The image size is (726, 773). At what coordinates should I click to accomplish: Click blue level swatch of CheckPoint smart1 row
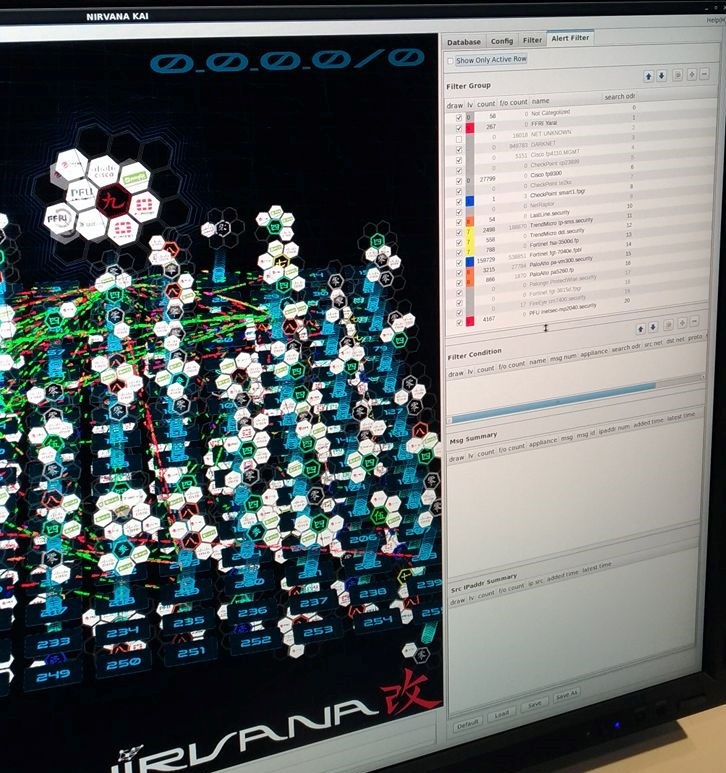tap(470, 201)
